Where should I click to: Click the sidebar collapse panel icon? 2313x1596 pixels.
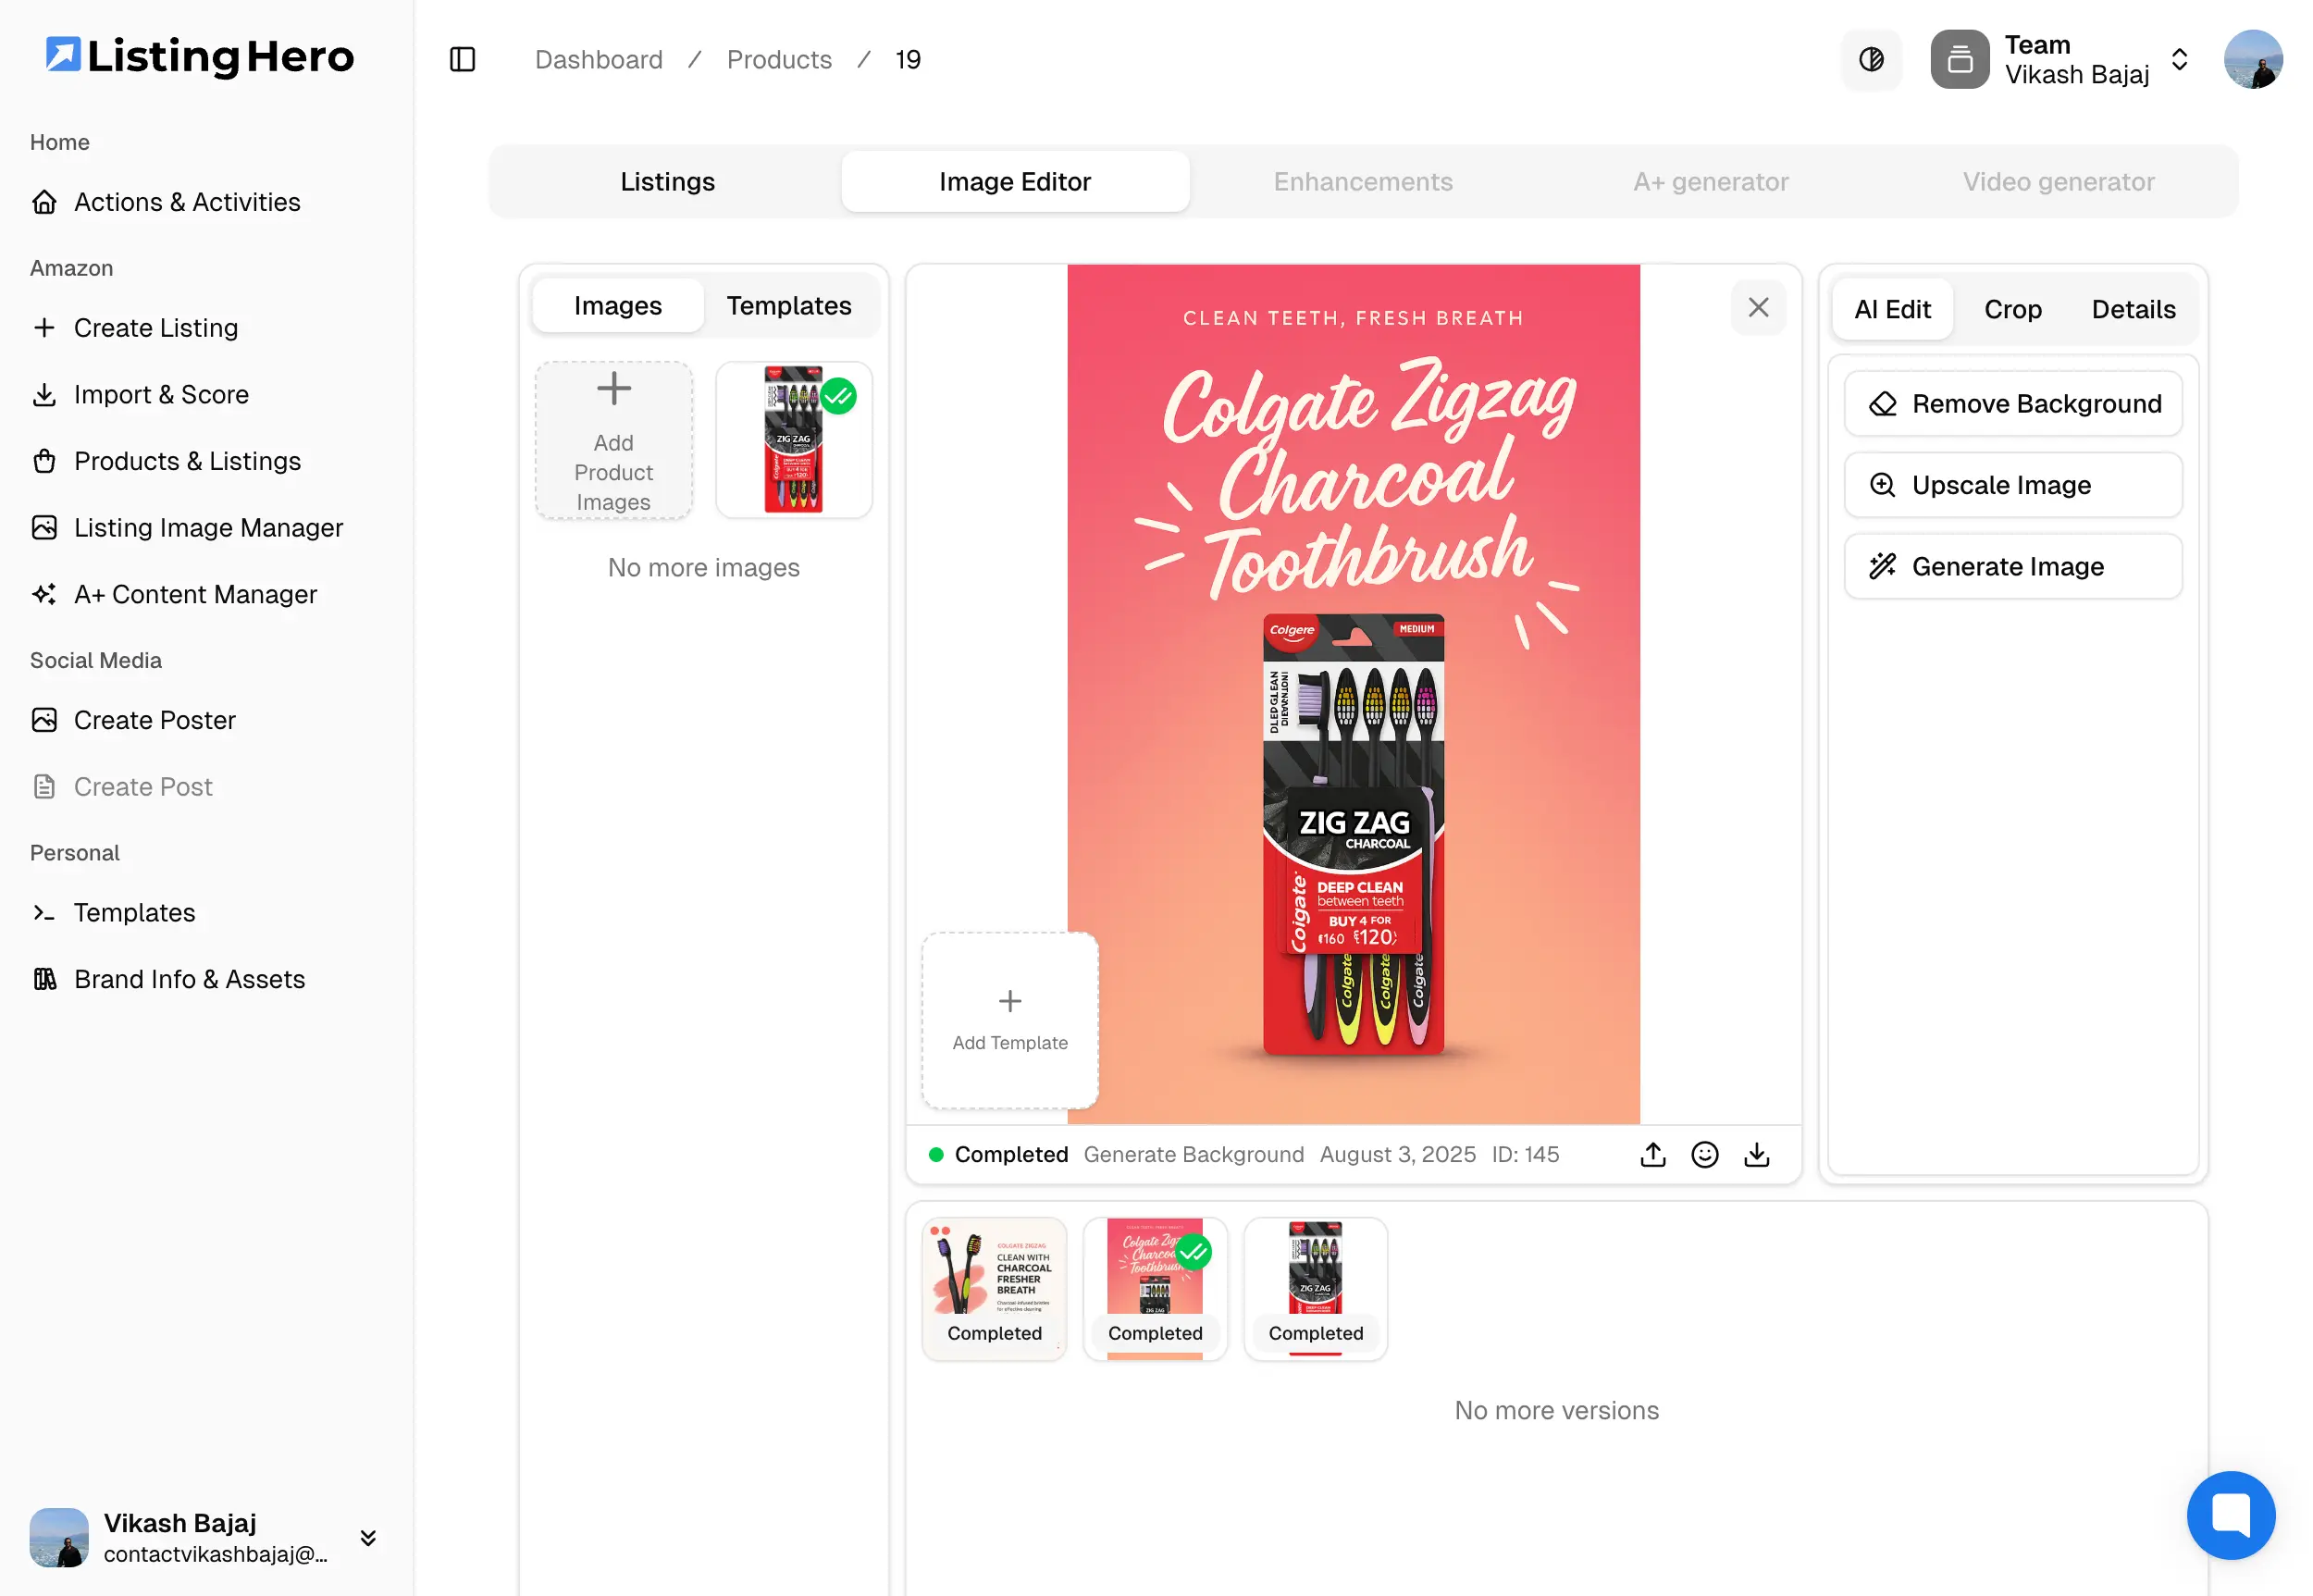click(x=462, y=60)
